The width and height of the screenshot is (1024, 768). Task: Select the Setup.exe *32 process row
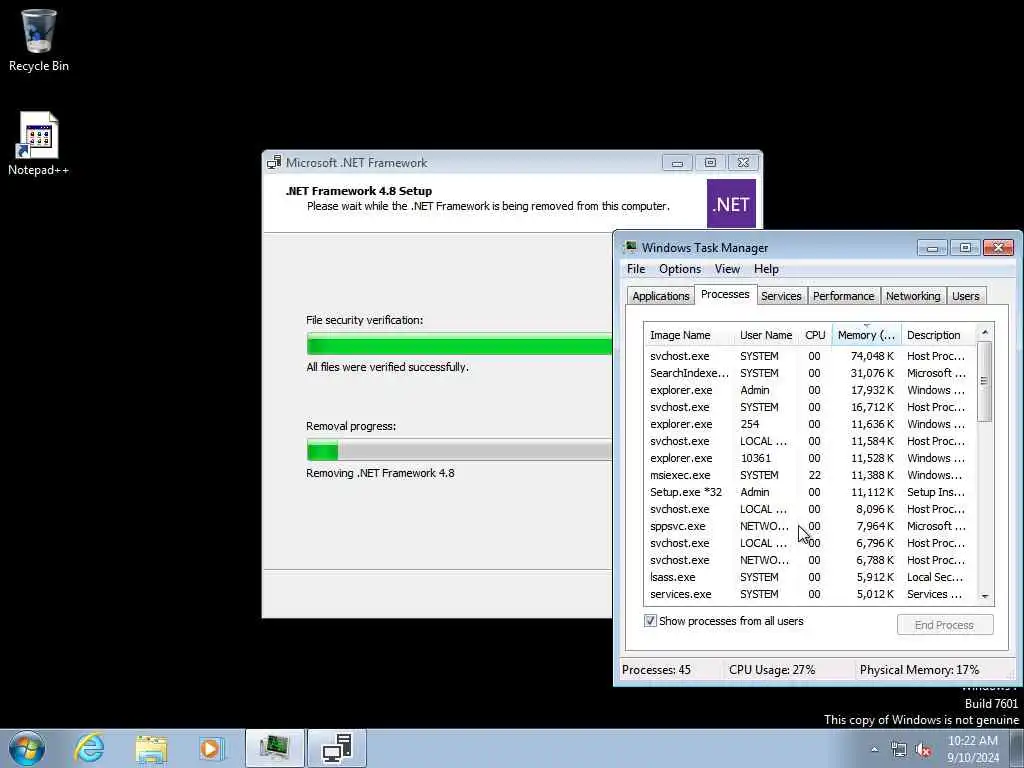click(x=809, y=492)
